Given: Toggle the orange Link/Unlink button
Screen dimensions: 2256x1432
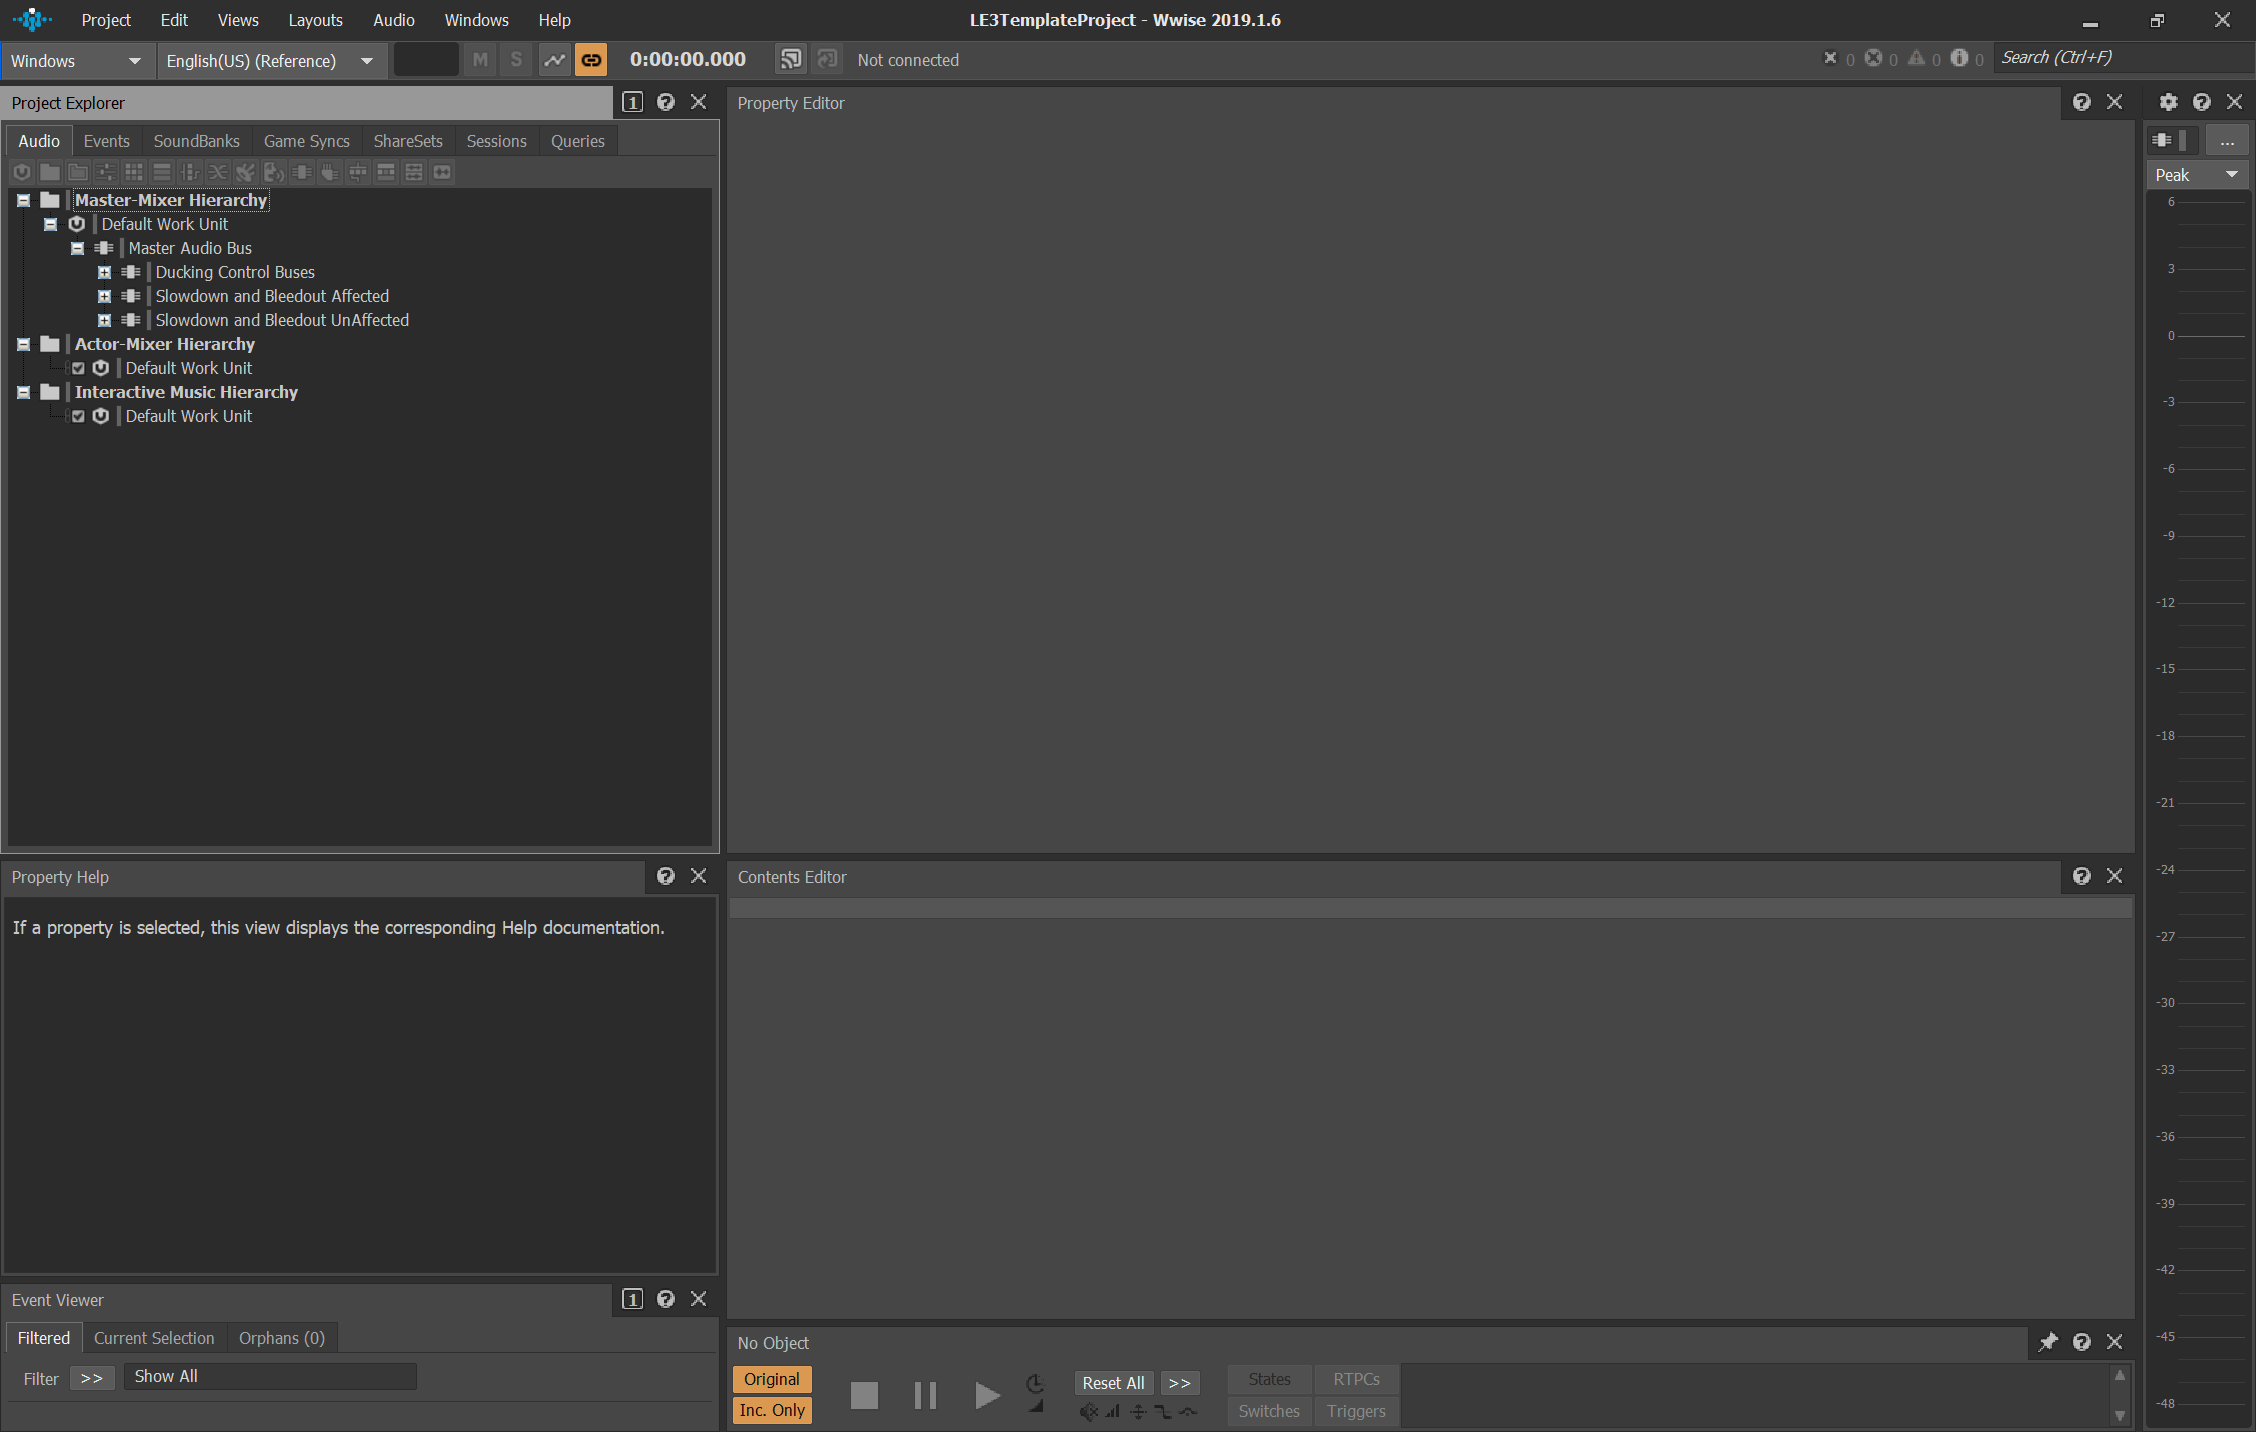Looking at the screenshot, I should tap(591, 60).
